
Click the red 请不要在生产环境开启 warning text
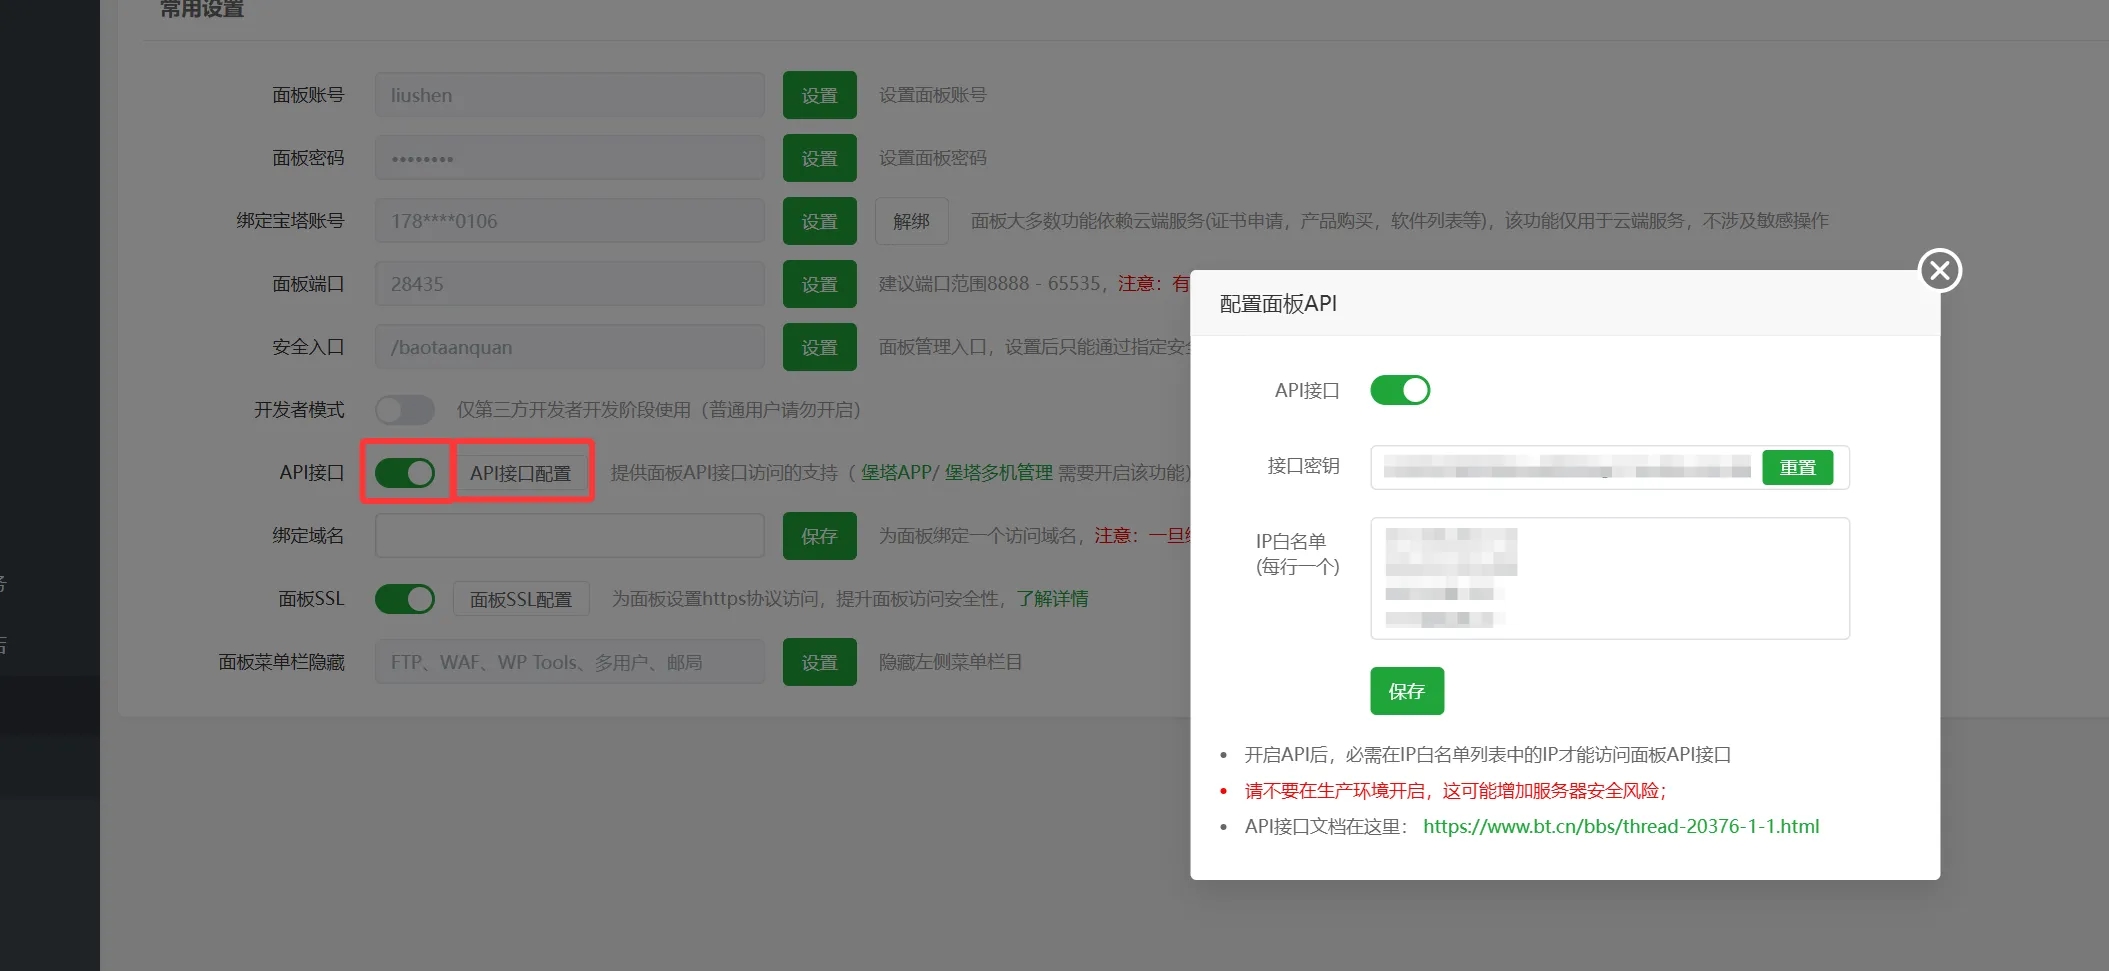pos(1455,791)
